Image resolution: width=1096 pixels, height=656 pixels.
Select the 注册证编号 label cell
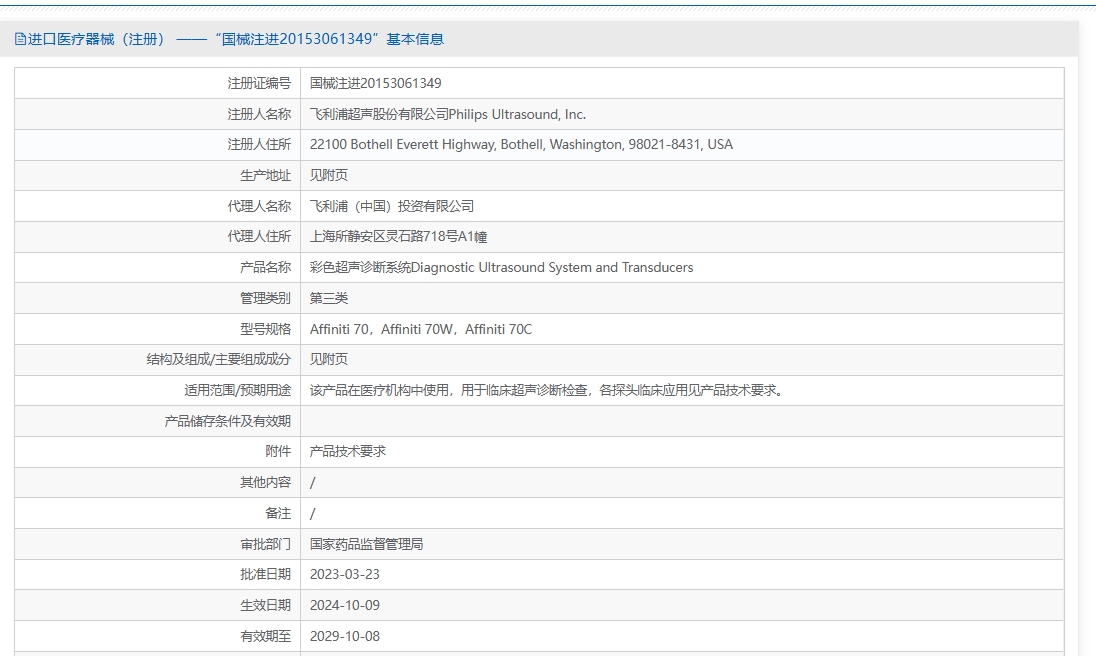(x=259, y=83)
